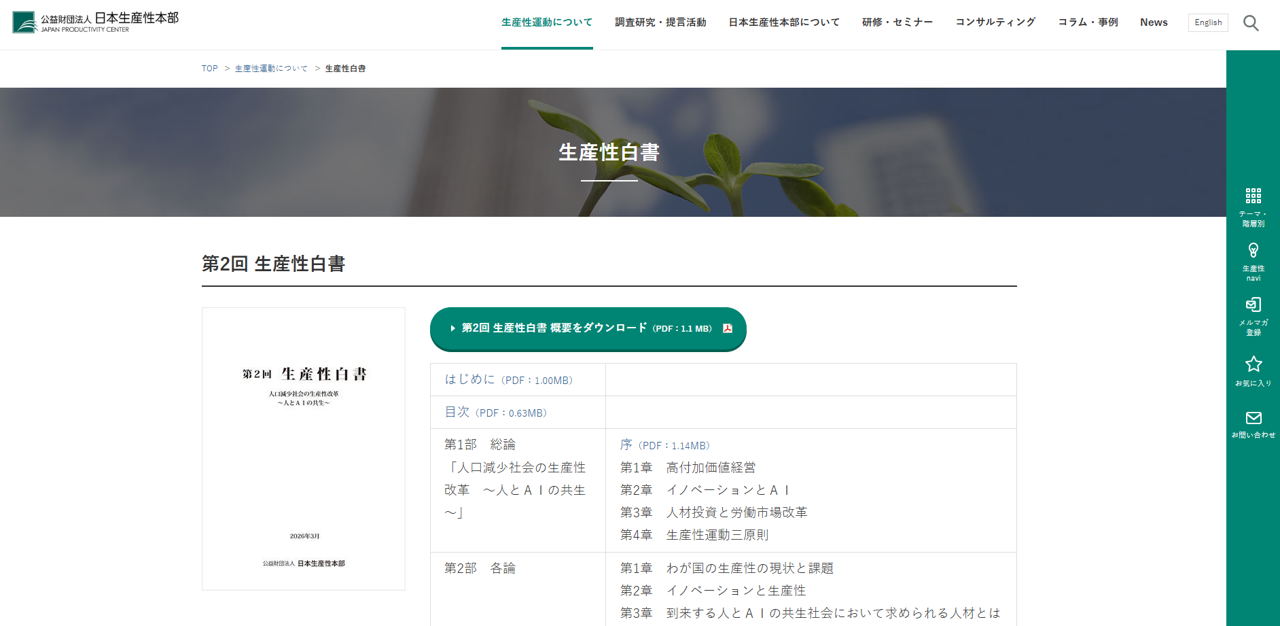The image size is (1280, 626).
Task: Click the PDF icon on download button
Action: [x=728, y=328]
